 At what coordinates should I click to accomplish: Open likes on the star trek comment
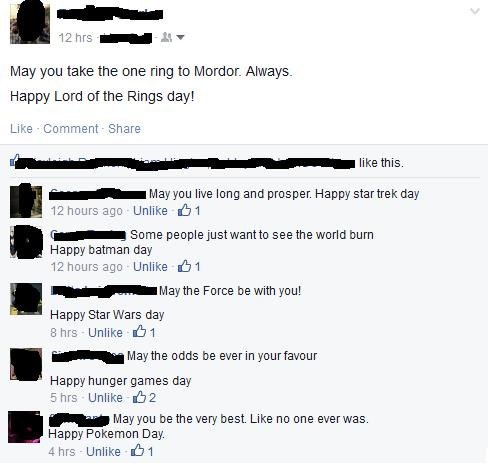coord(189,210)
